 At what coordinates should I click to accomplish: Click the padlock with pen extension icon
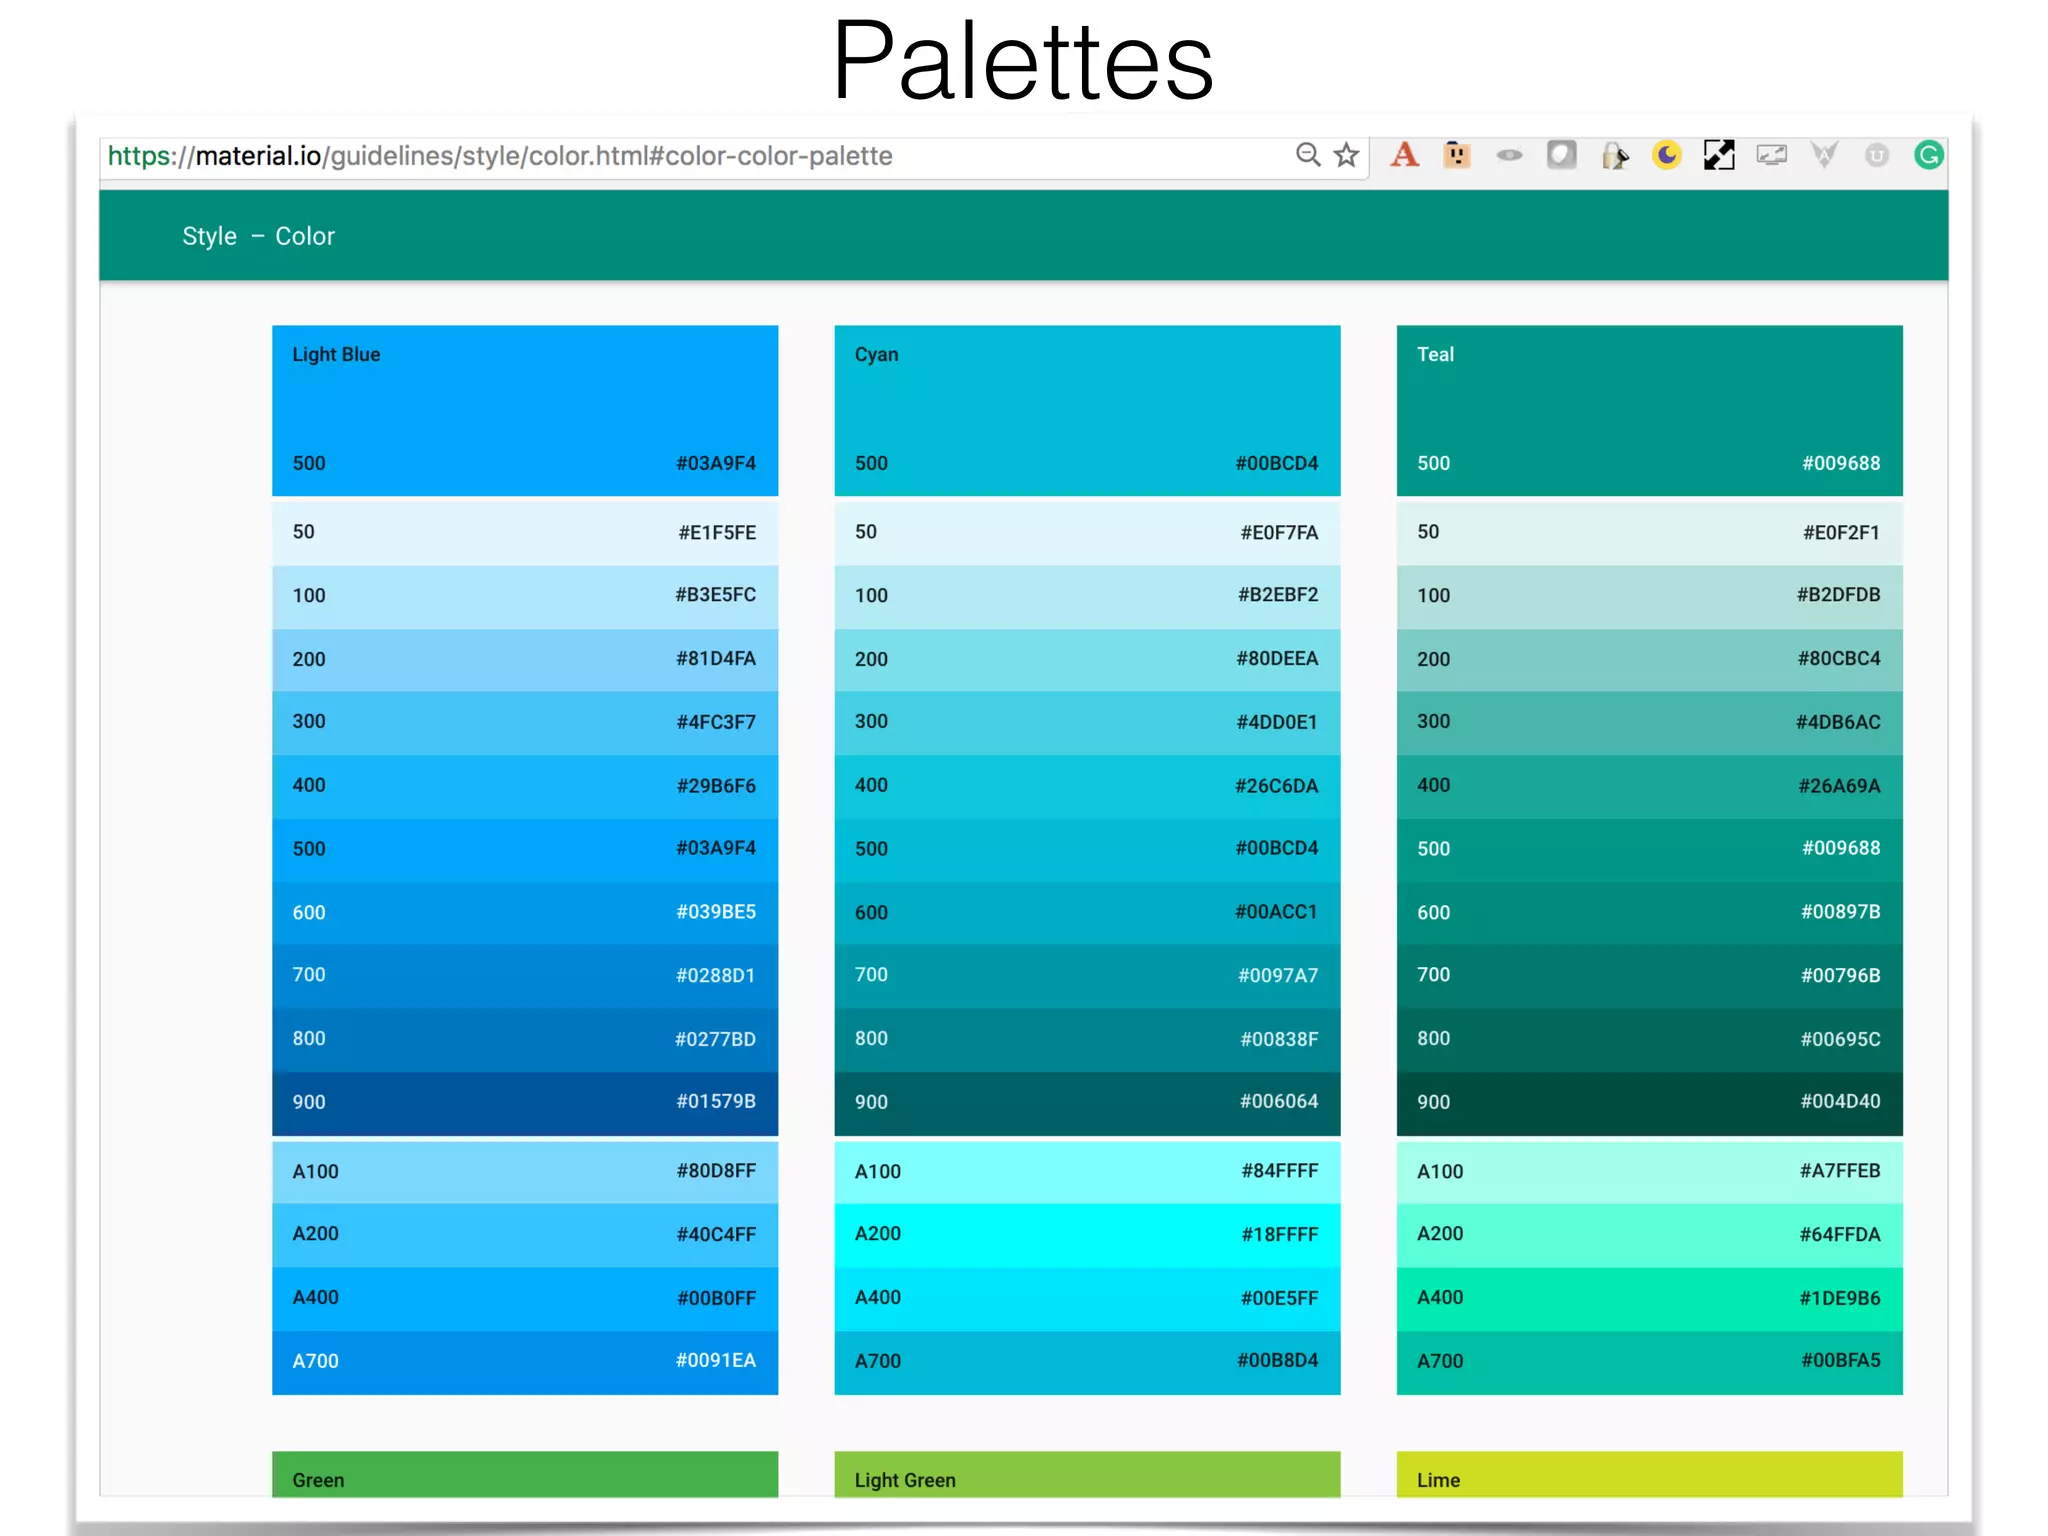coord(1614,155)
